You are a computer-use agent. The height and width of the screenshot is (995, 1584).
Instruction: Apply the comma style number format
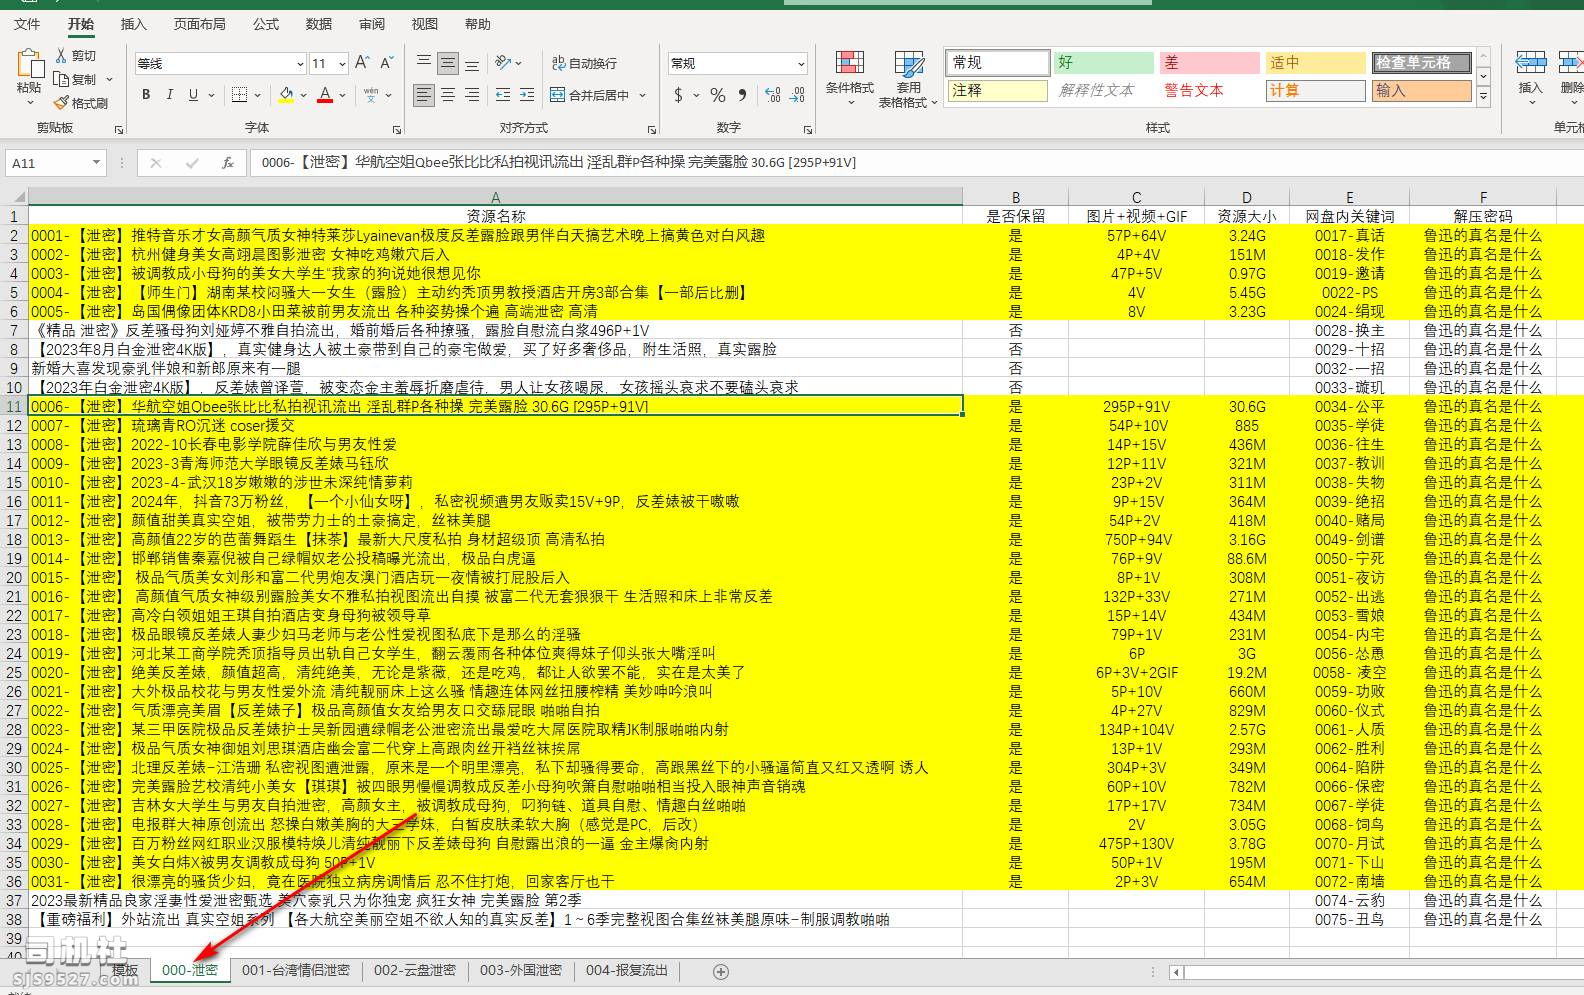click(742, 95)
